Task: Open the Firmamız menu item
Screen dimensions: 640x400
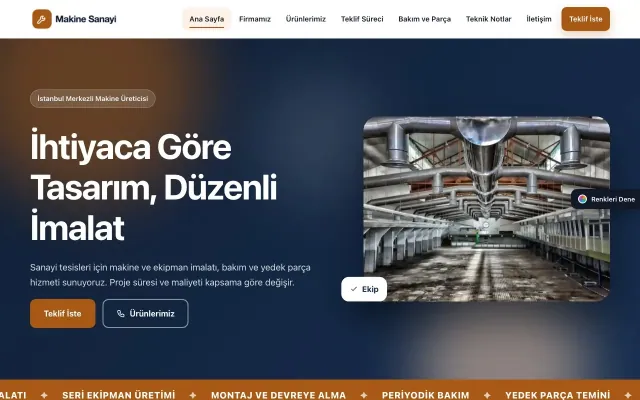Action: coord(255,19)
